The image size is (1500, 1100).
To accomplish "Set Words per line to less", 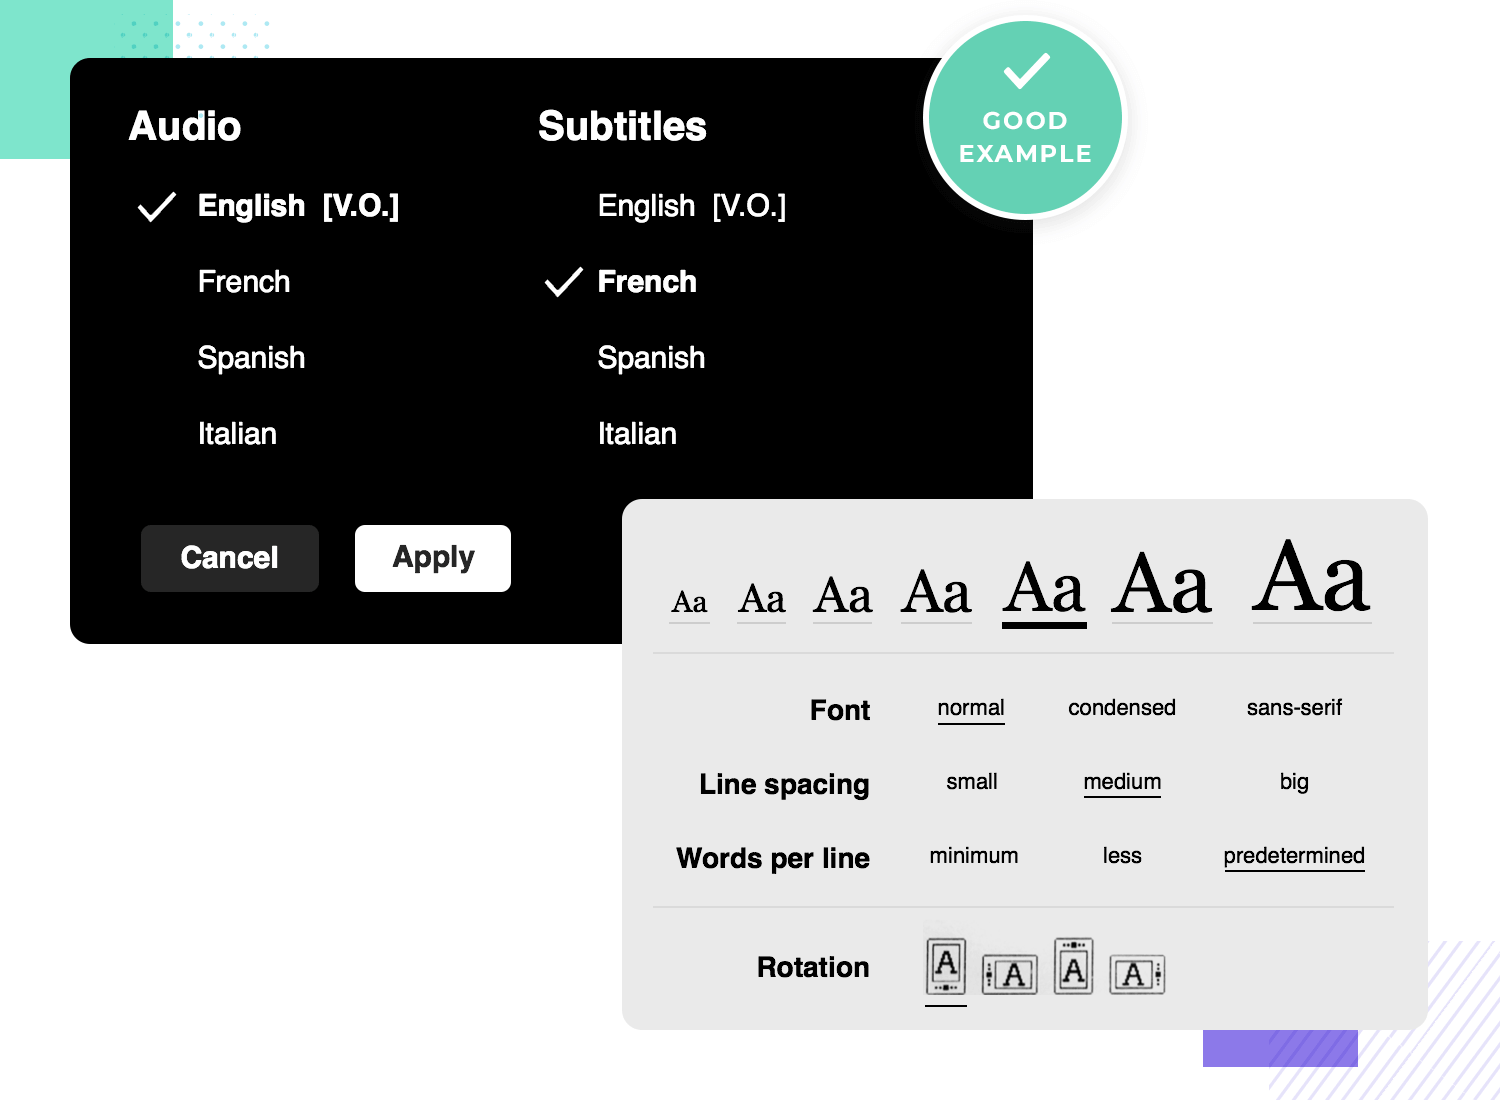I will [x=1122, y=856].
